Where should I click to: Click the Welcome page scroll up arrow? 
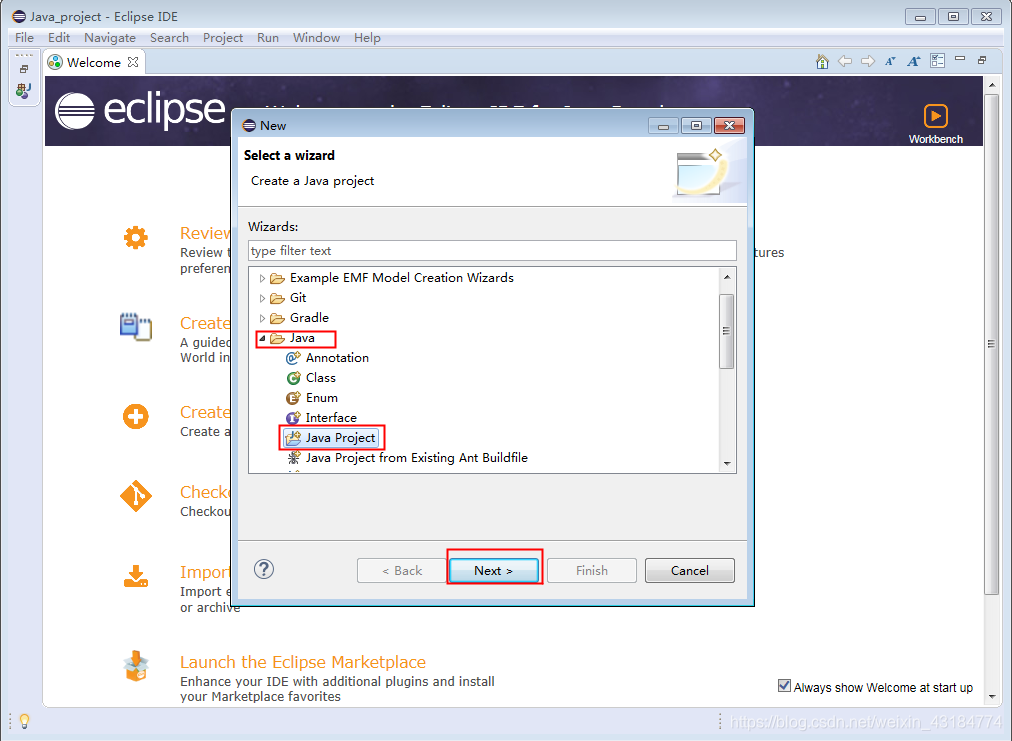pyautogui.click(x=991, y=85)
